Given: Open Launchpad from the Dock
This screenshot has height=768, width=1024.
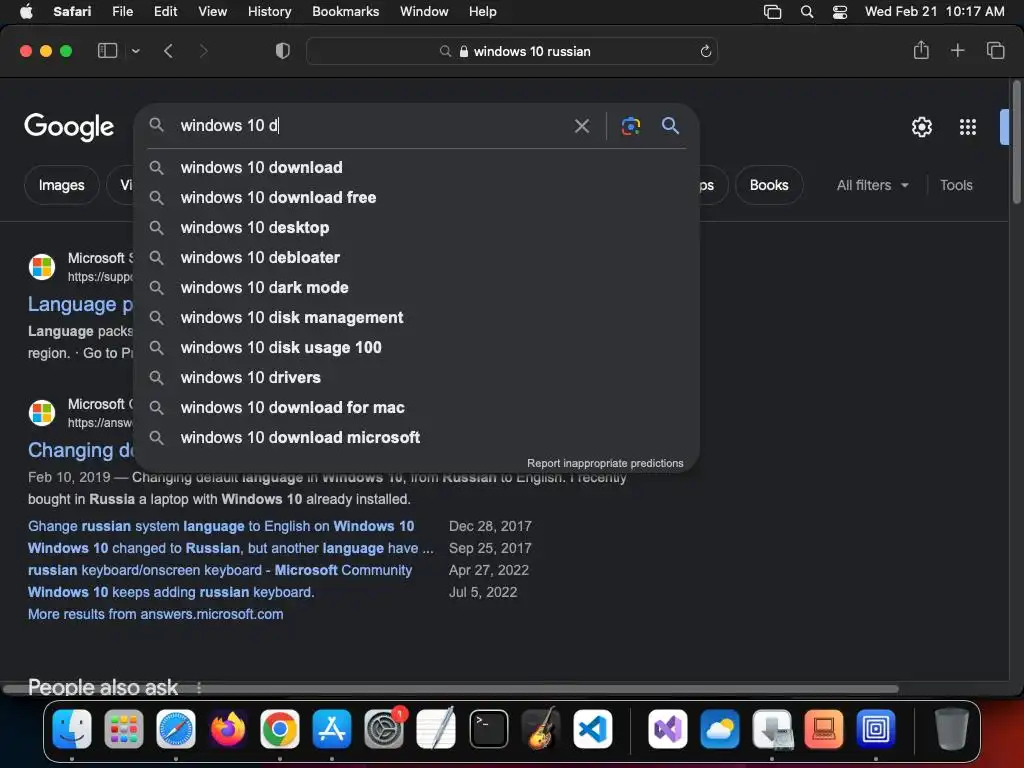Looking at the screenshot, I should 123,729.
